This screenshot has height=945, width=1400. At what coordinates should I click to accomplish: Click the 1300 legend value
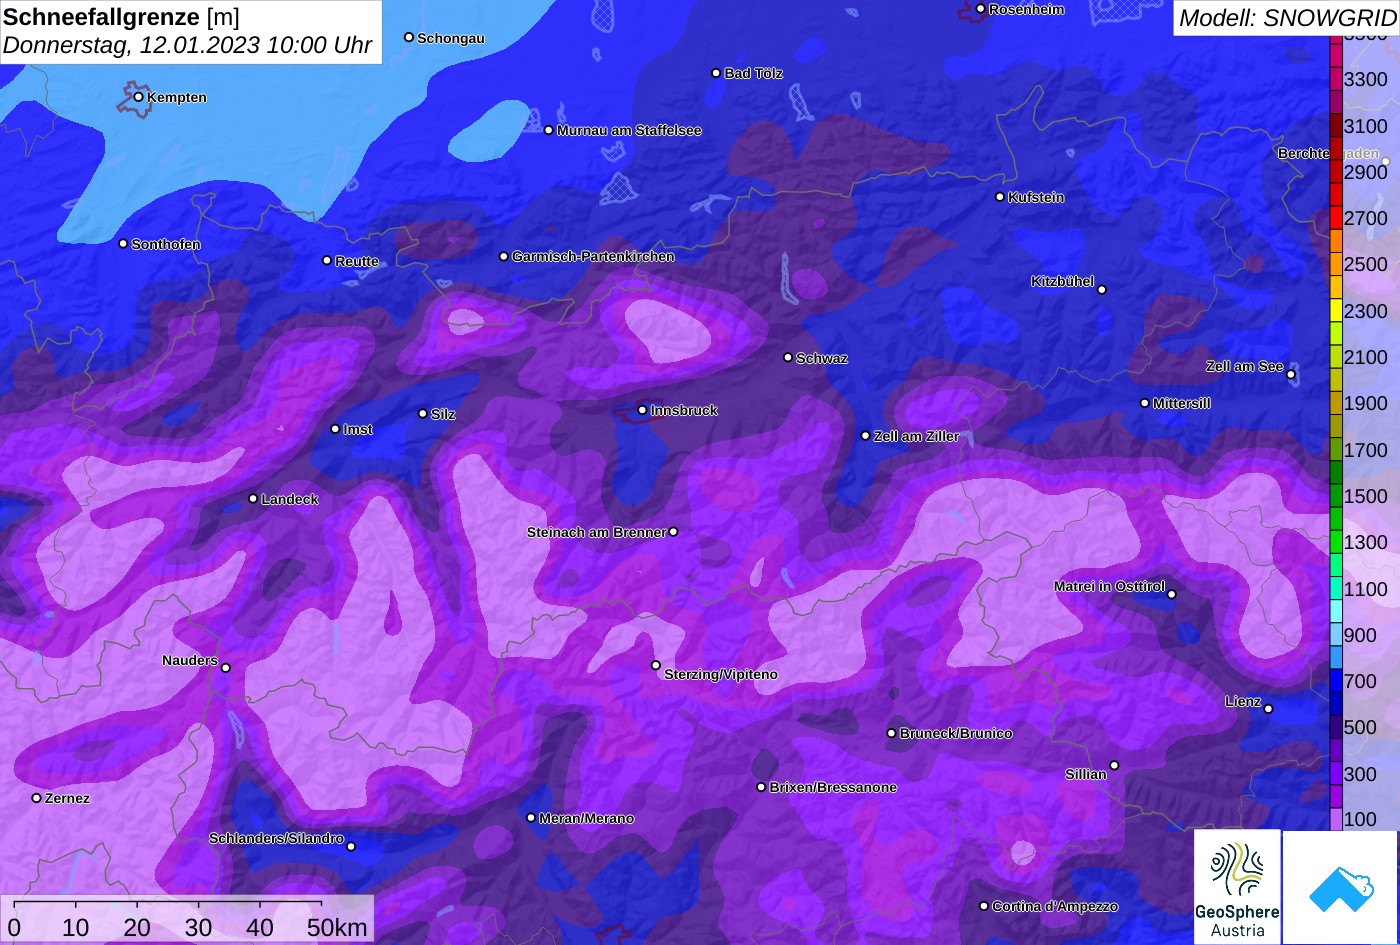(x=1366, y=542)
